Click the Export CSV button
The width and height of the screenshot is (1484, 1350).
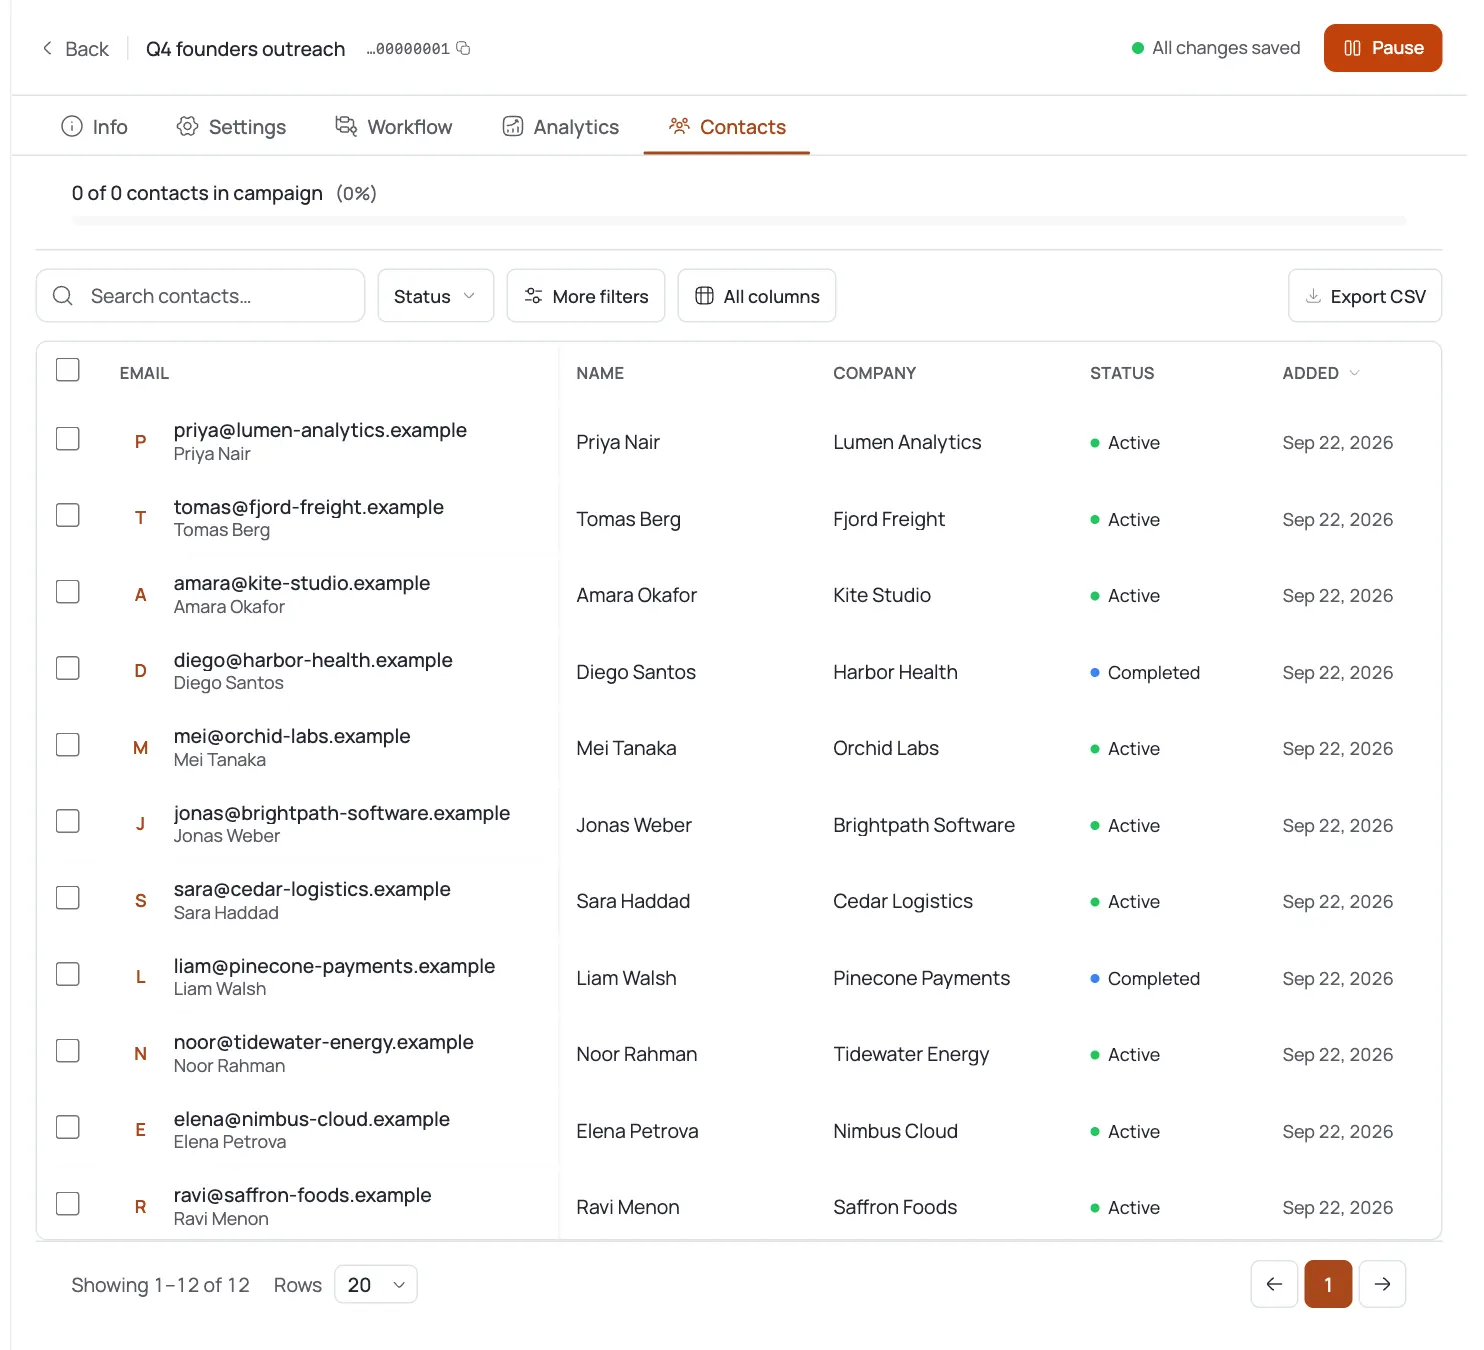click(x=1365, y=296)
